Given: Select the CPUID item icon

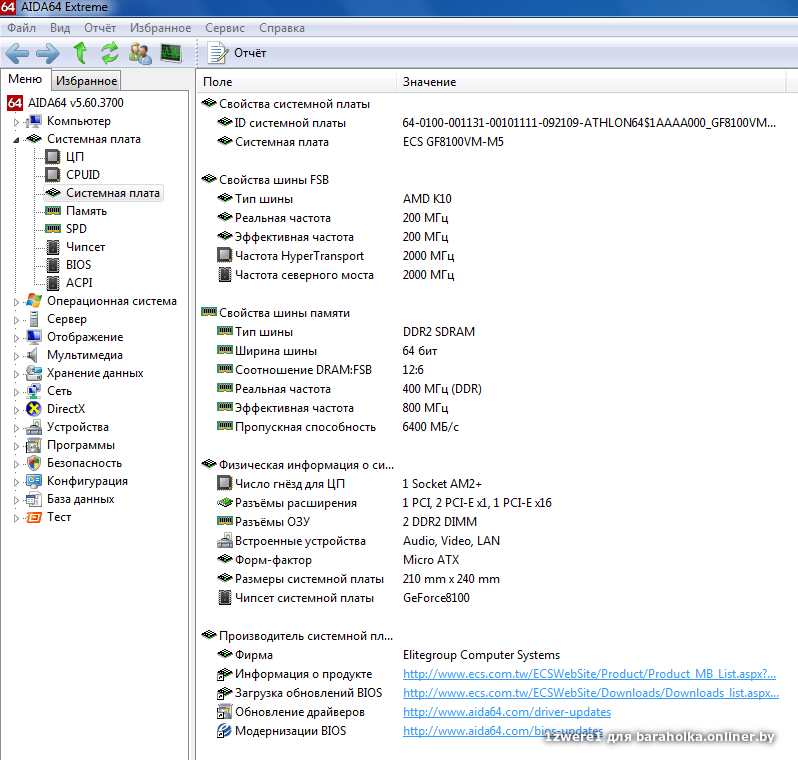Looking at the screenshot, I should 53,175.
